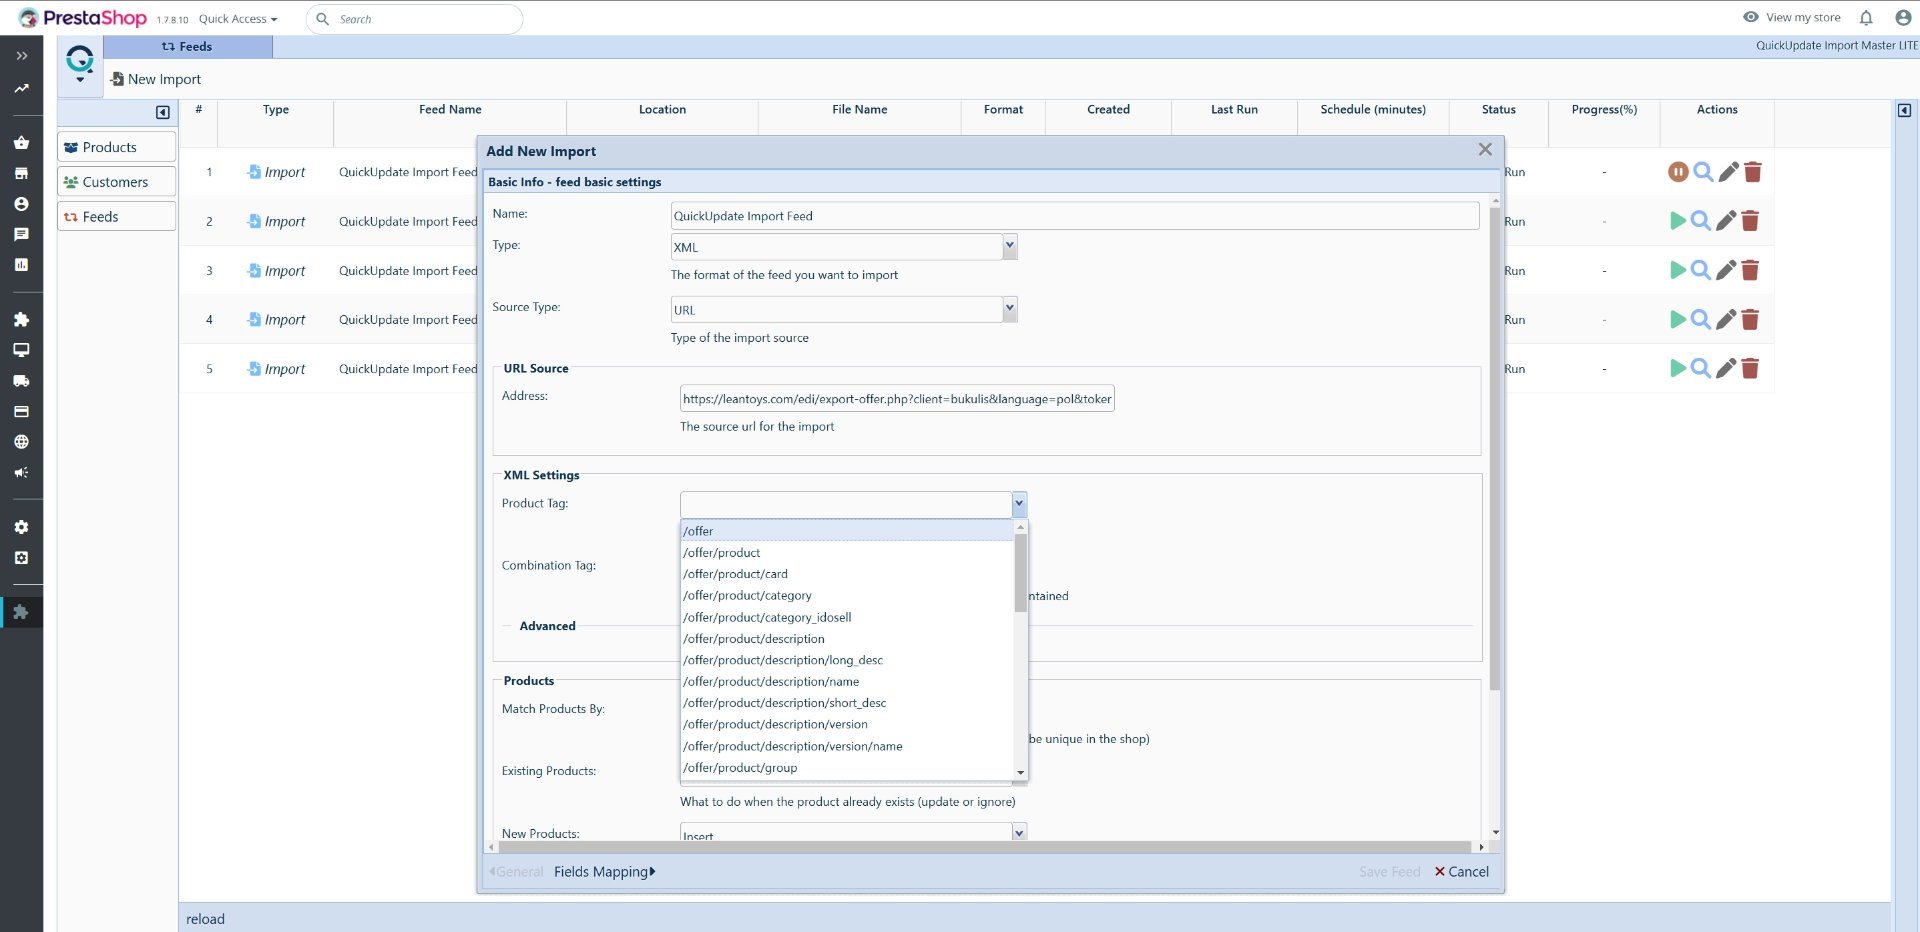Toggle the Product Tag dropdown arrow
Image resolution: width=1920 pixels, height=932 pixels.
(1018, 504)
